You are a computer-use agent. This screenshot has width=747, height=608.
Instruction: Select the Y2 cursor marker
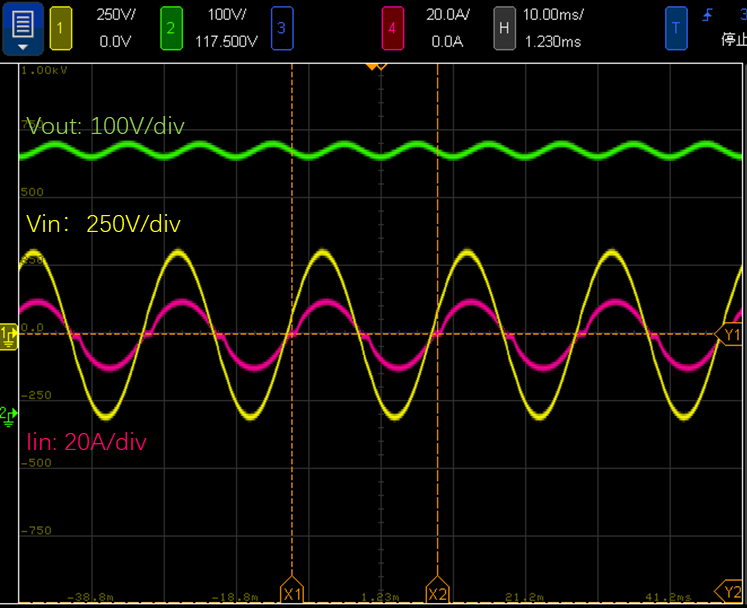tap(729, 590)
